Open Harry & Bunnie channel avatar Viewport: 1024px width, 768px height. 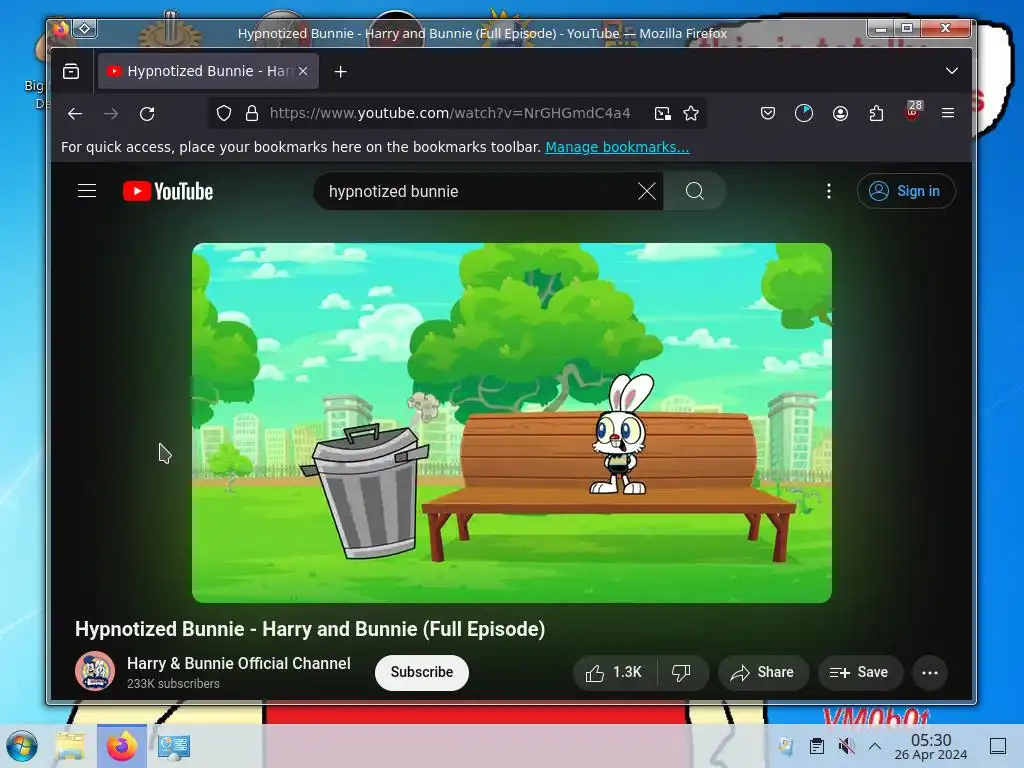pos(95,671)
